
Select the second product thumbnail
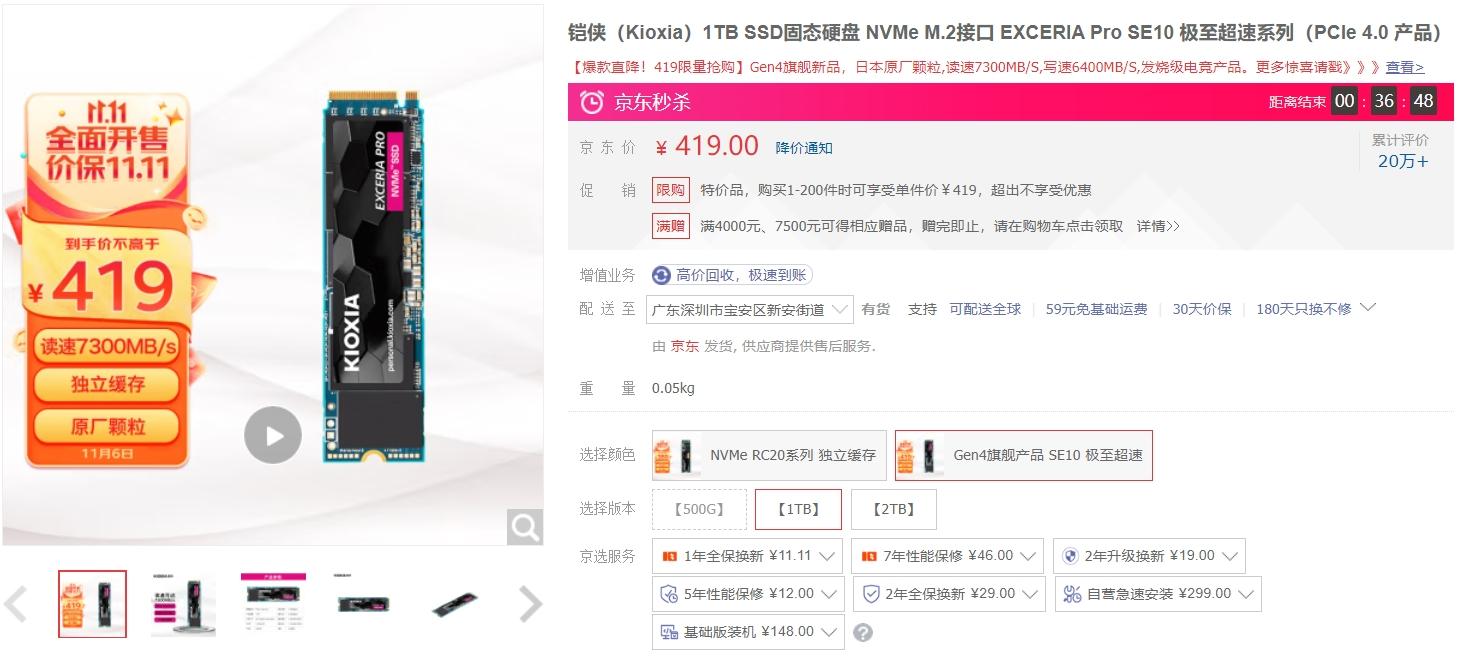183,604
